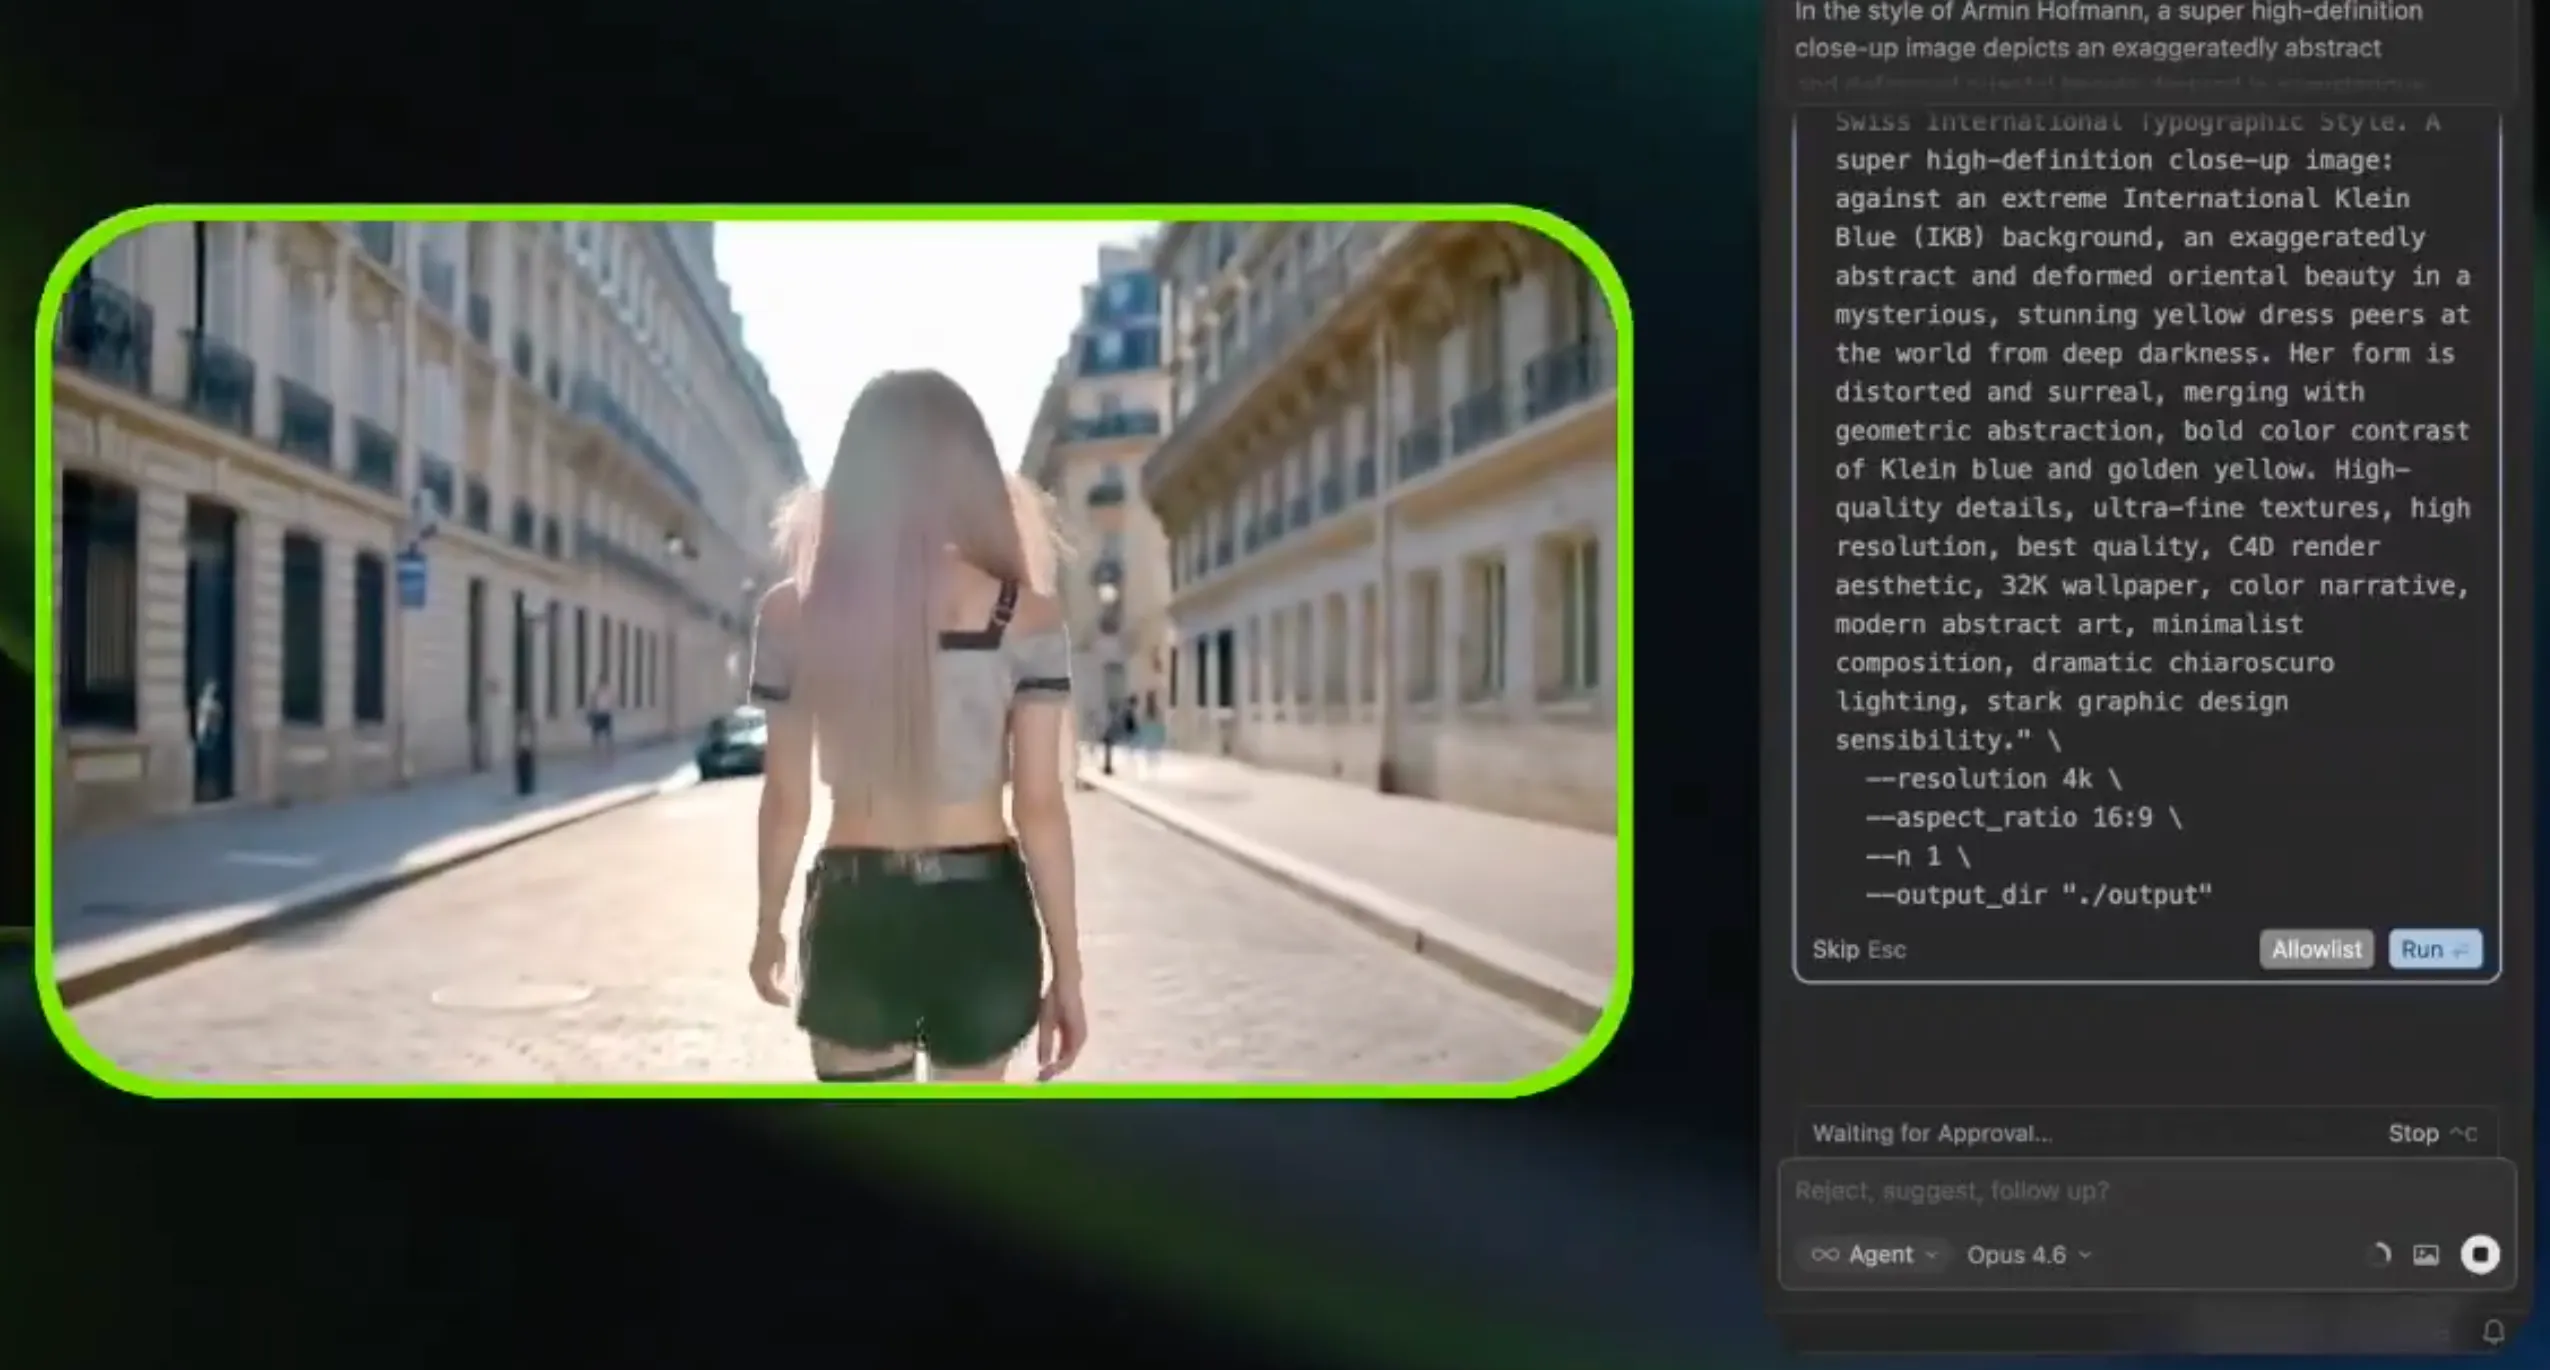Click the image attachment icon in the chat input
2550x1370 pixels.
pos(2425,1255)
